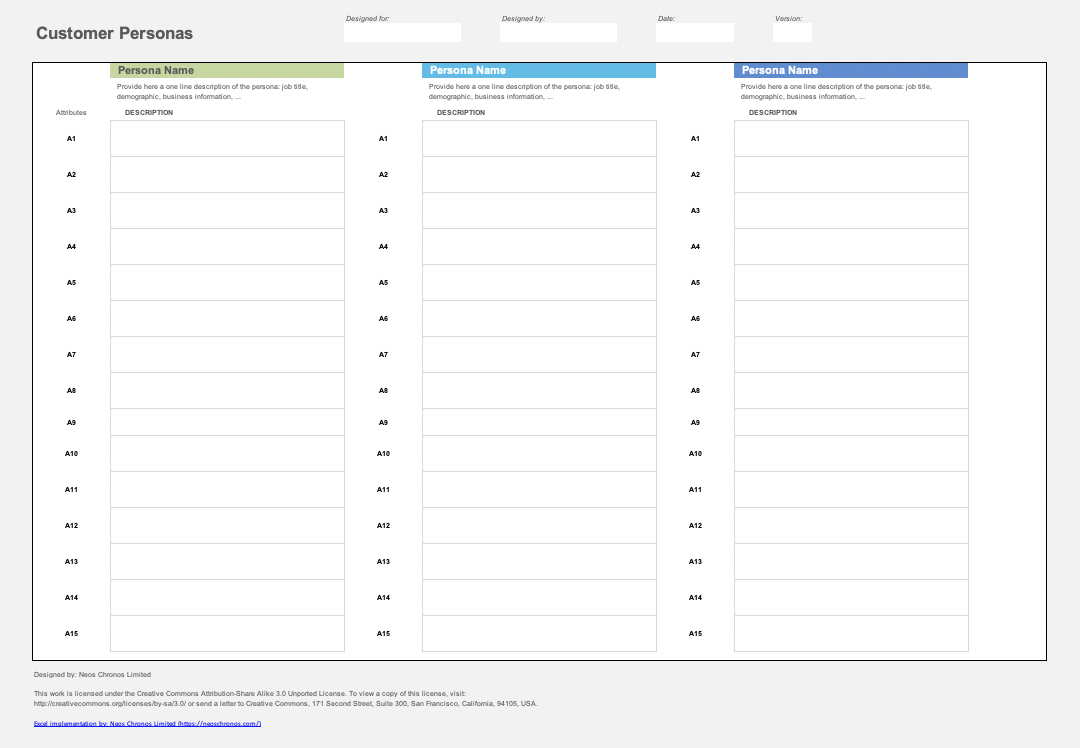The image size is (1080, 748).
Task: Select the dark blue Persona Name header
Action: [850, 70]
